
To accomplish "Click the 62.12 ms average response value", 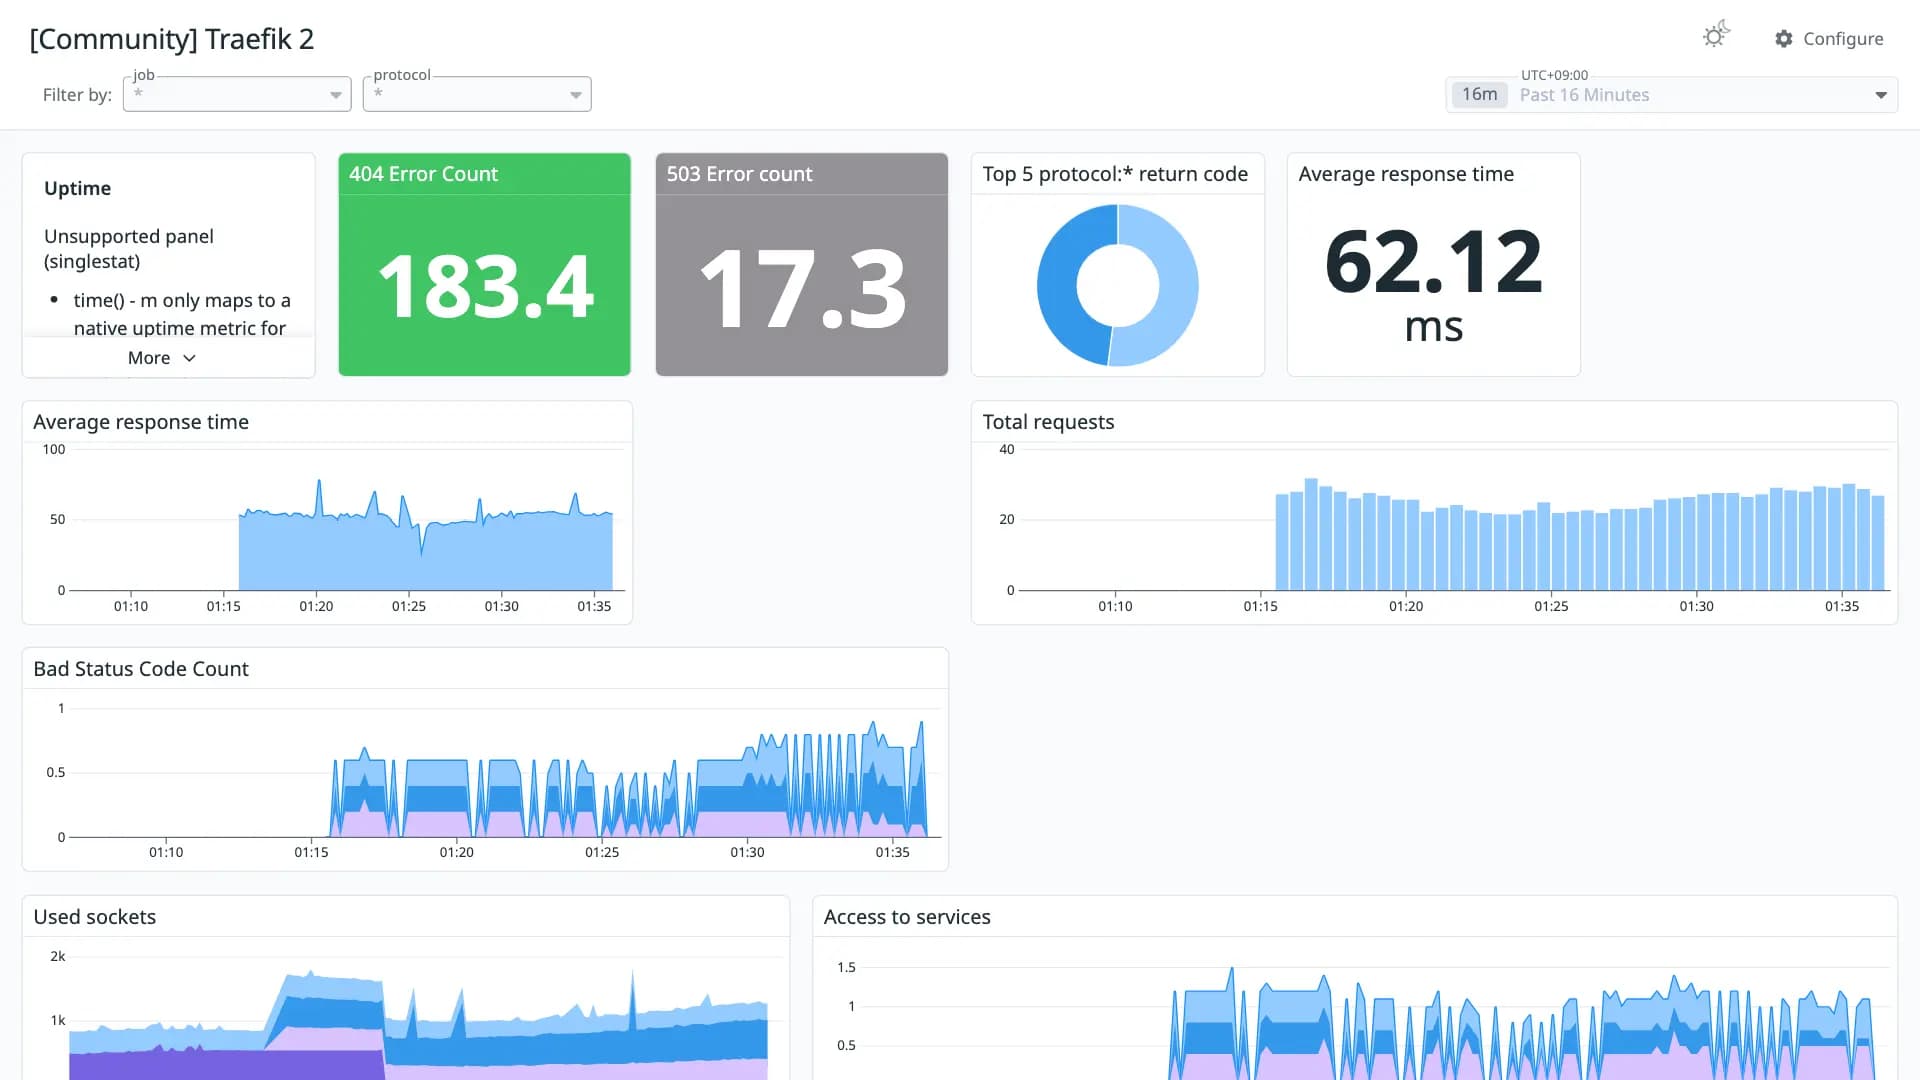I will 1433,285.
